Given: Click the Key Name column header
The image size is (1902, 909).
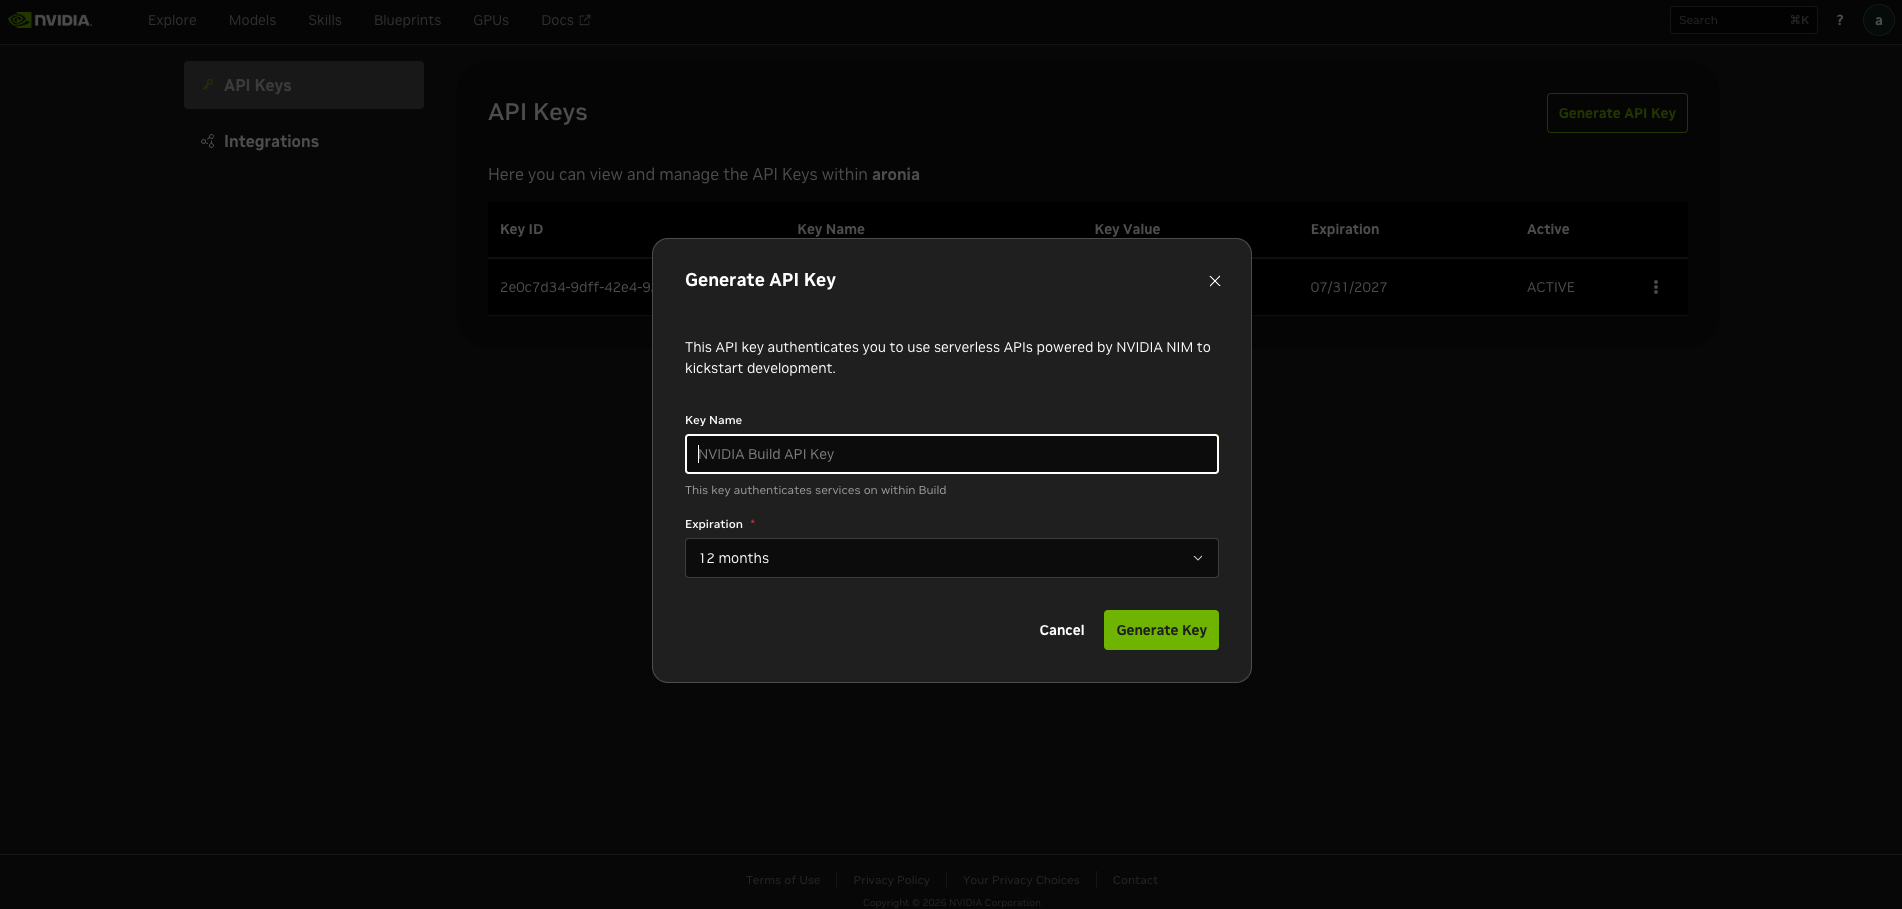Looking at the screenshot, I should [831, 229].
